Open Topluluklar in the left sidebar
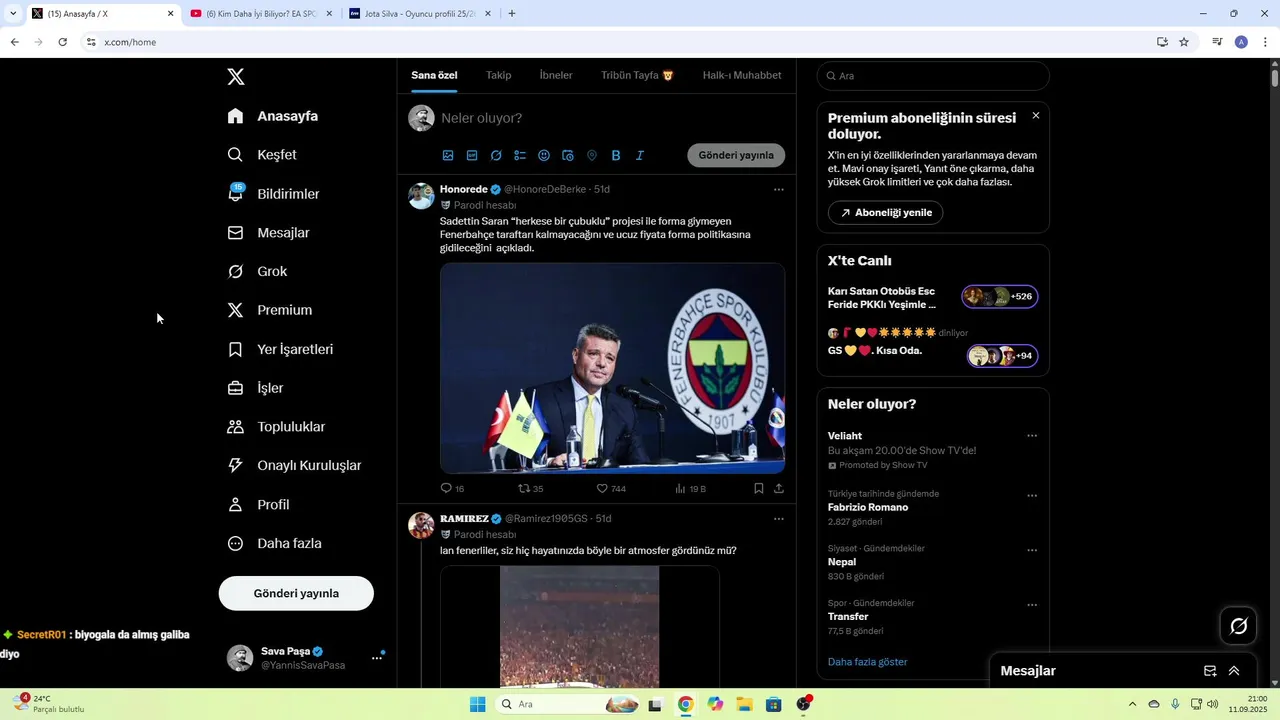This screenshot has height=720, width=1280. [277, 427]
